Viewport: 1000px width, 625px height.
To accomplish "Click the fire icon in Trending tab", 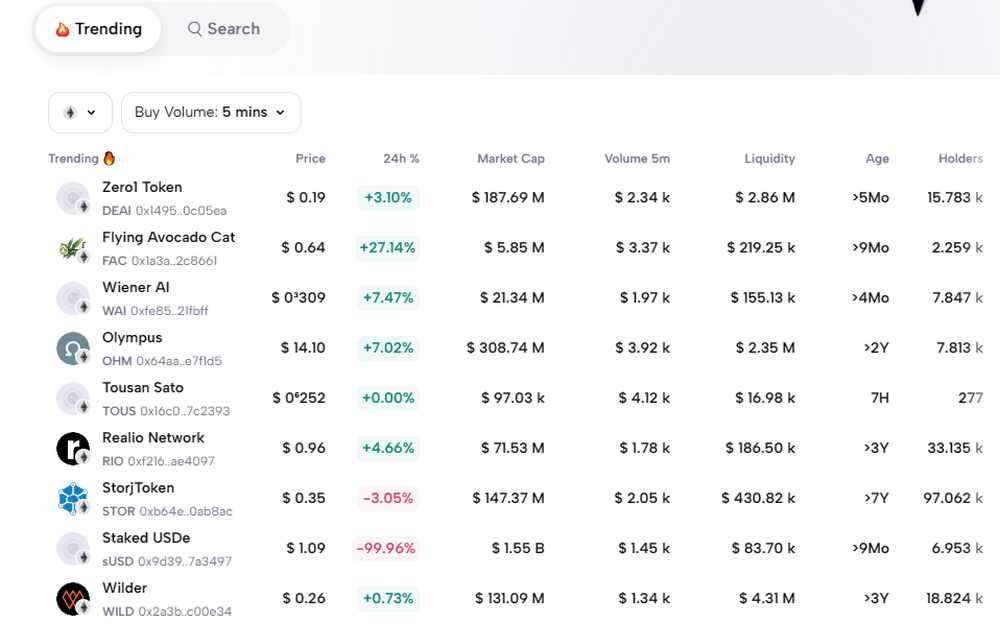I will [x=62, y=29].
